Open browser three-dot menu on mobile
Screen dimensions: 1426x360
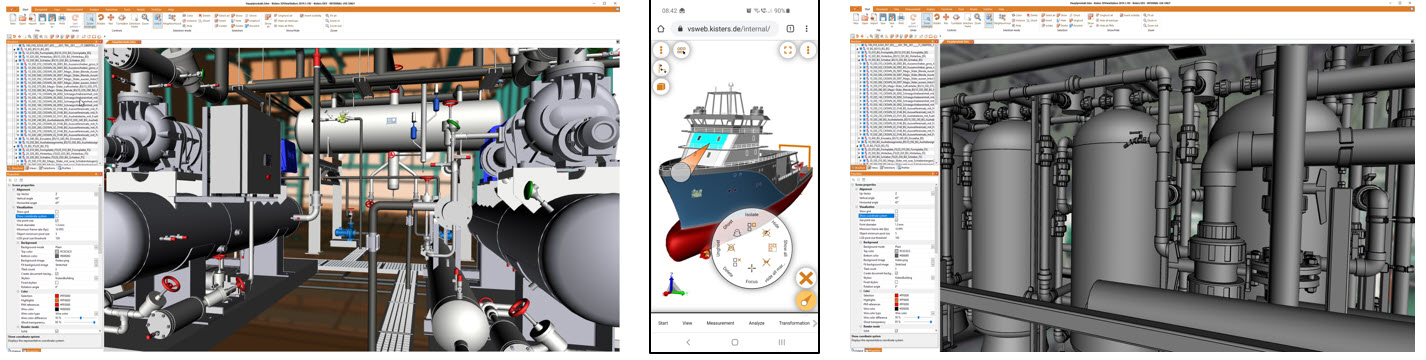807,29
